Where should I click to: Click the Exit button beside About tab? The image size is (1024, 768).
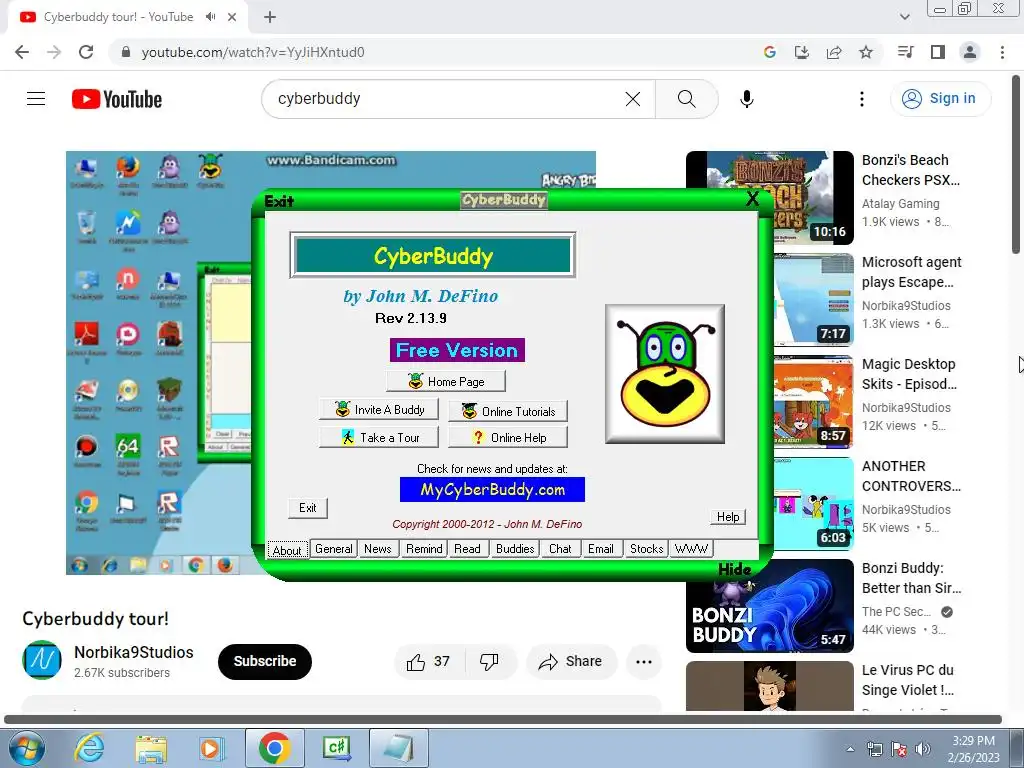[x=308, y=507]
